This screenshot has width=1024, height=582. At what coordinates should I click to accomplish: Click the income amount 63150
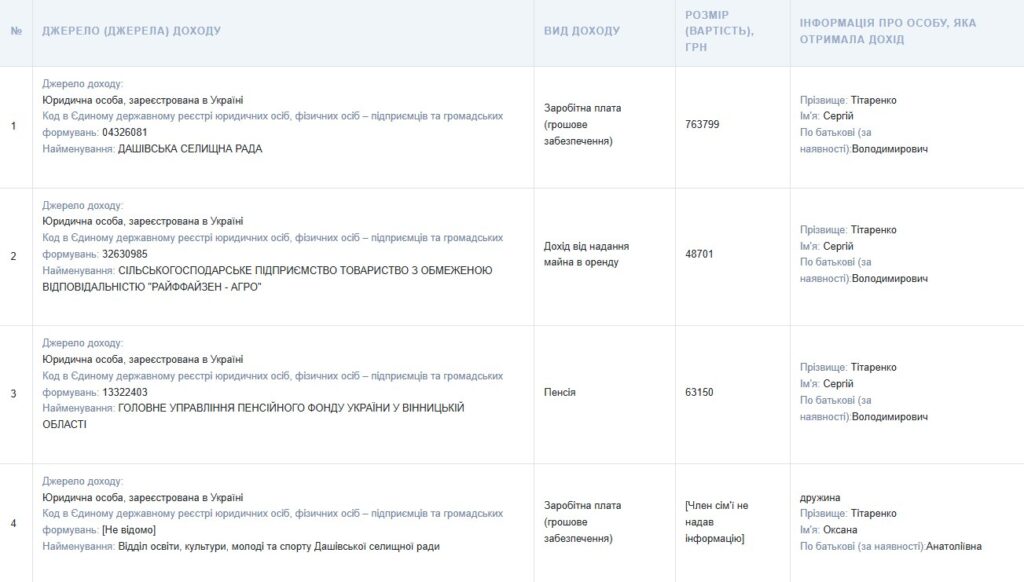pos(699,392)
